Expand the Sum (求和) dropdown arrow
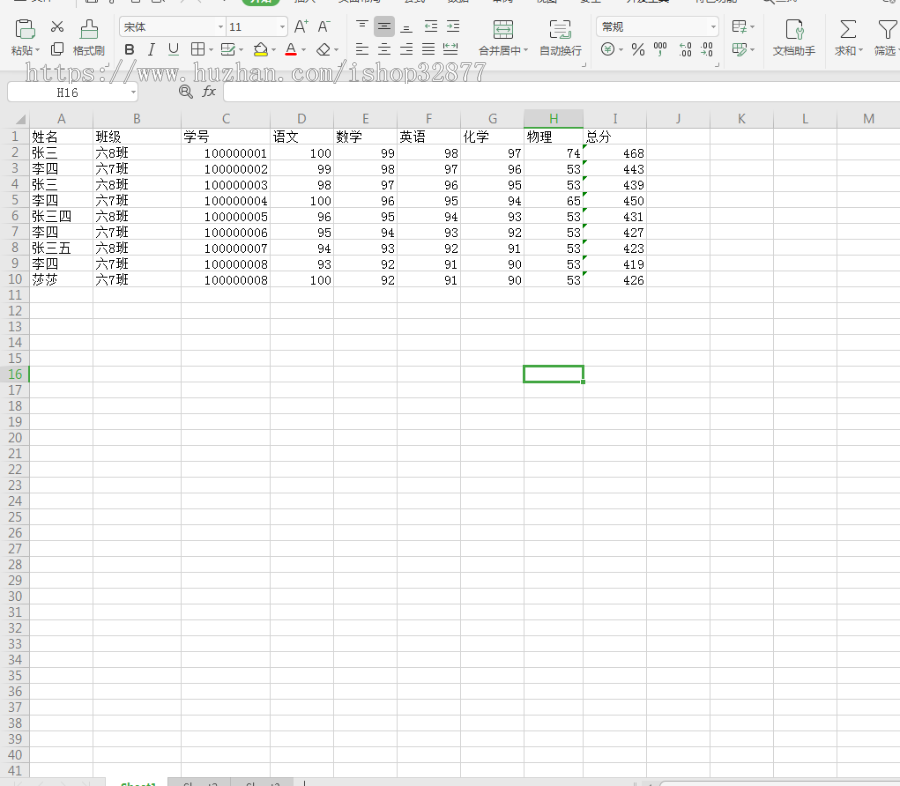 click(x=860, y=51)
